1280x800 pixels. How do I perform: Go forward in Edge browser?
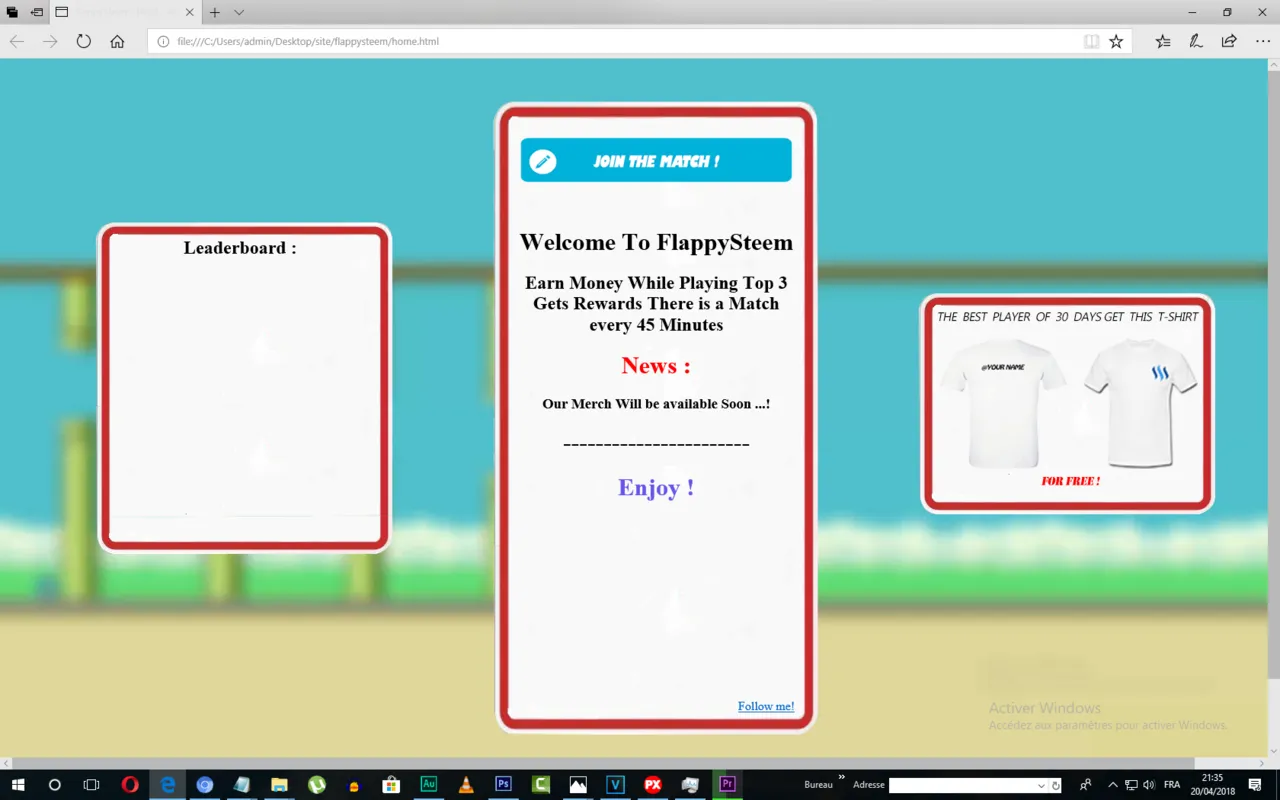click(x=50, y=42)
